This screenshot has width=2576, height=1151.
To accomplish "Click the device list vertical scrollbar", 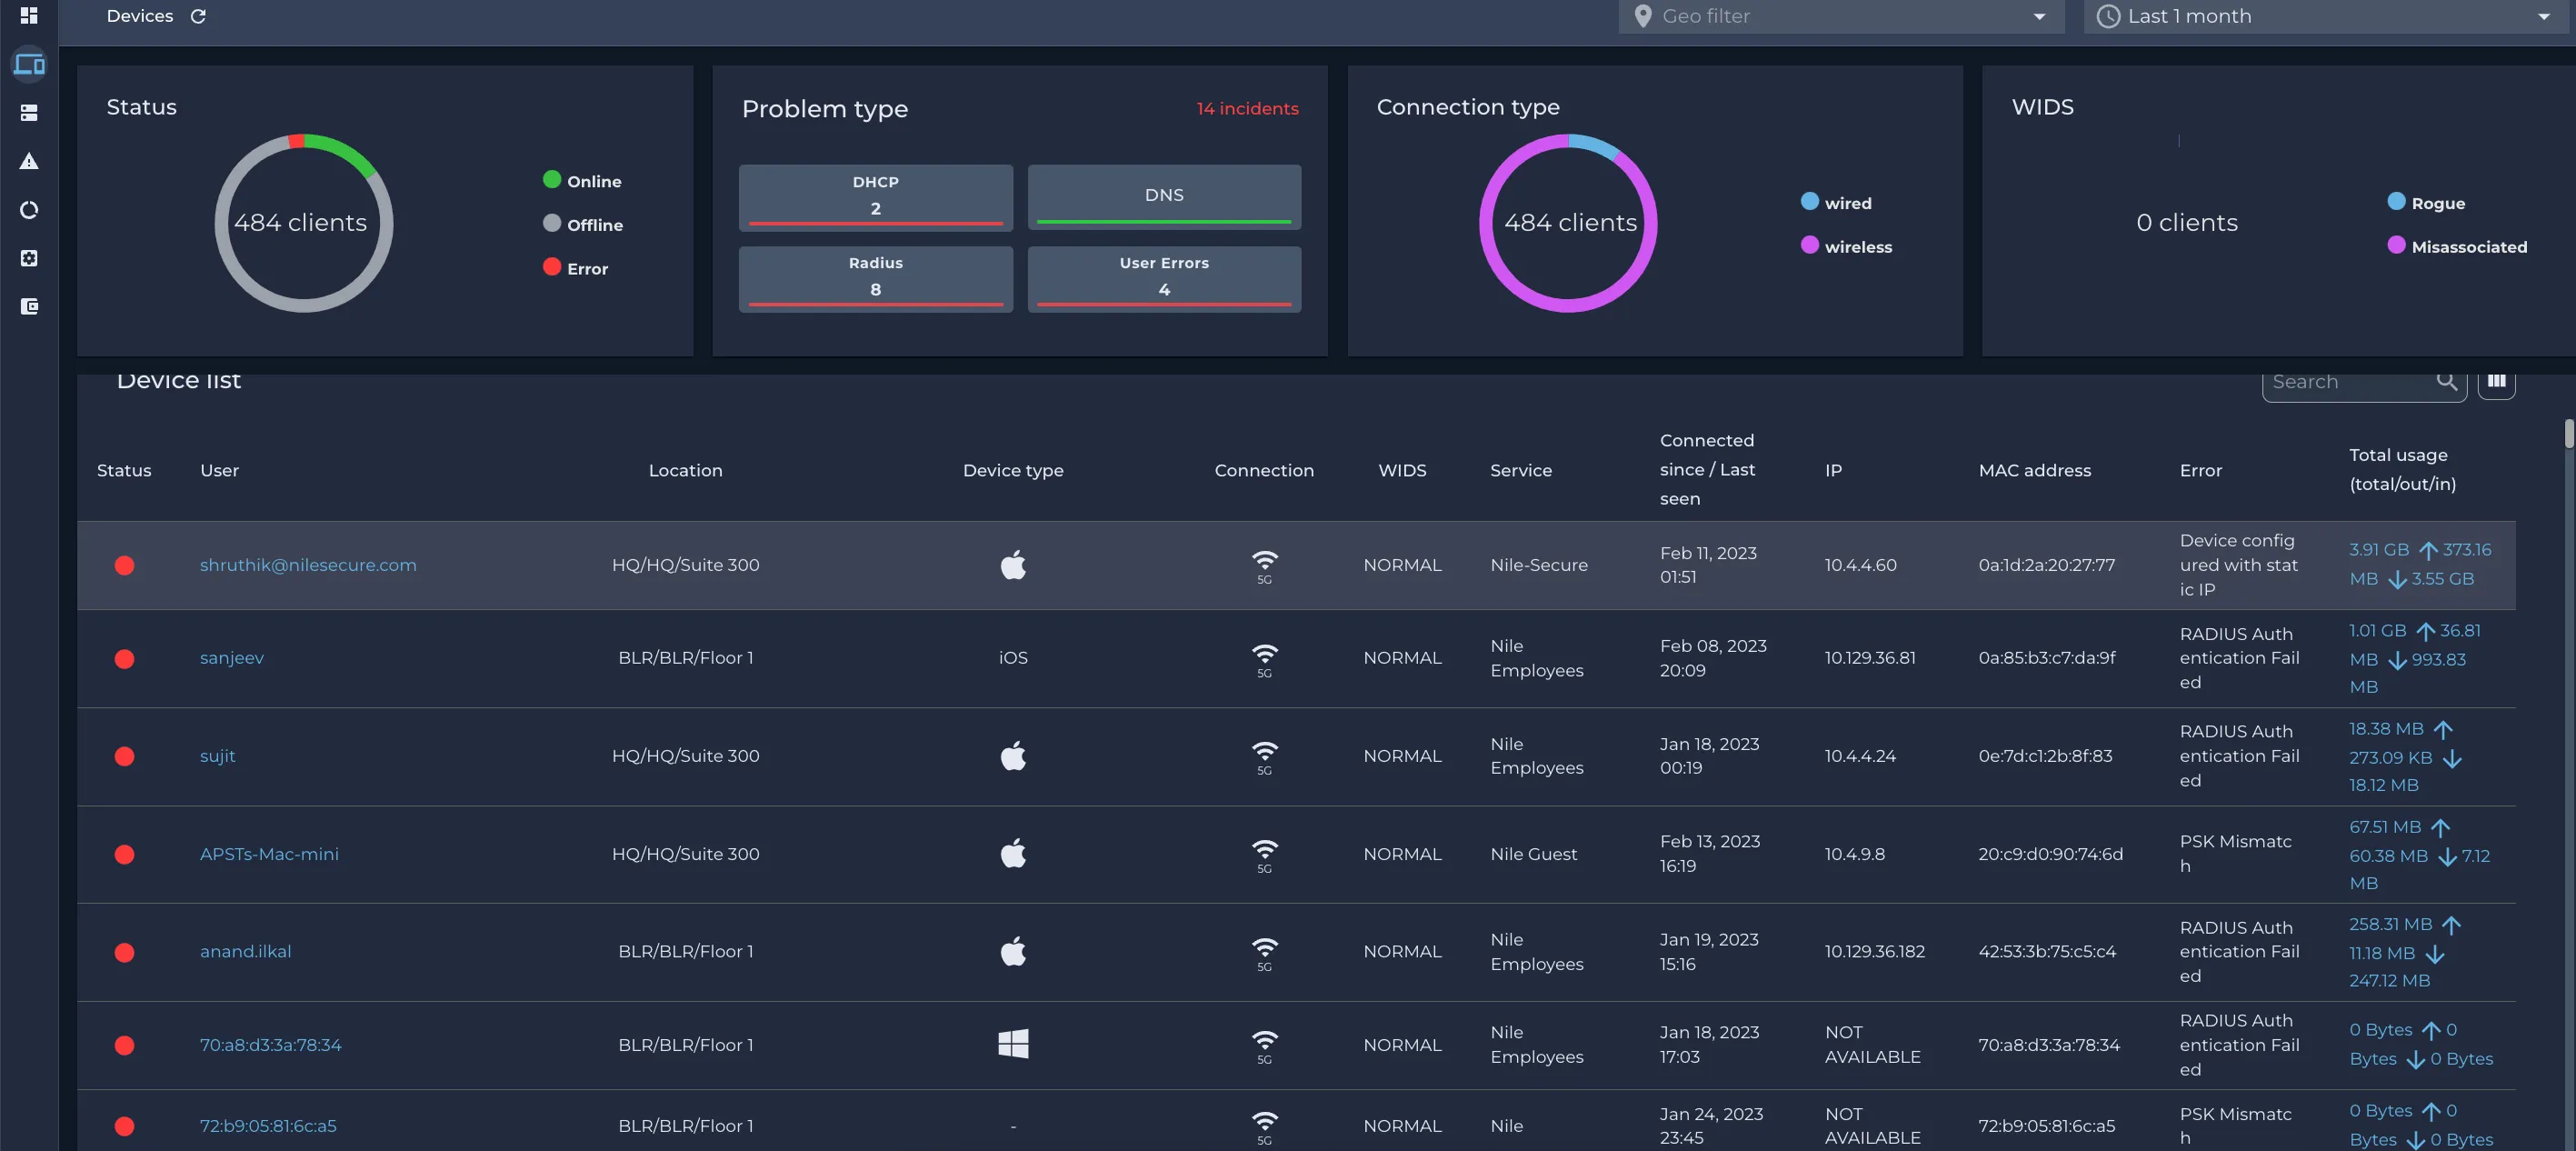I will point(2568,434).
